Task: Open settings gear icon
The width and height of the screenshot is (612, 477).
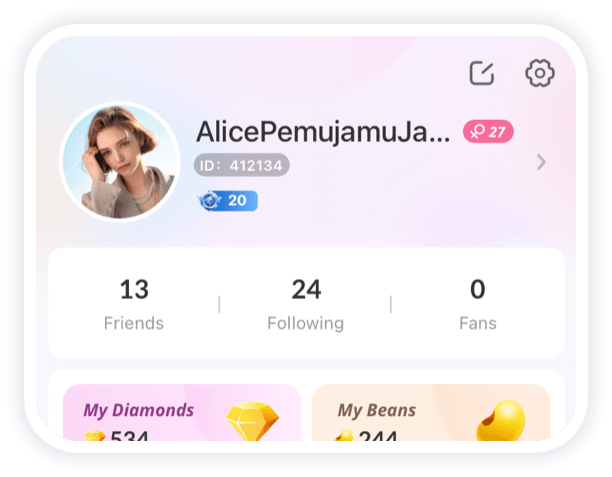Action: pos(539,73)
